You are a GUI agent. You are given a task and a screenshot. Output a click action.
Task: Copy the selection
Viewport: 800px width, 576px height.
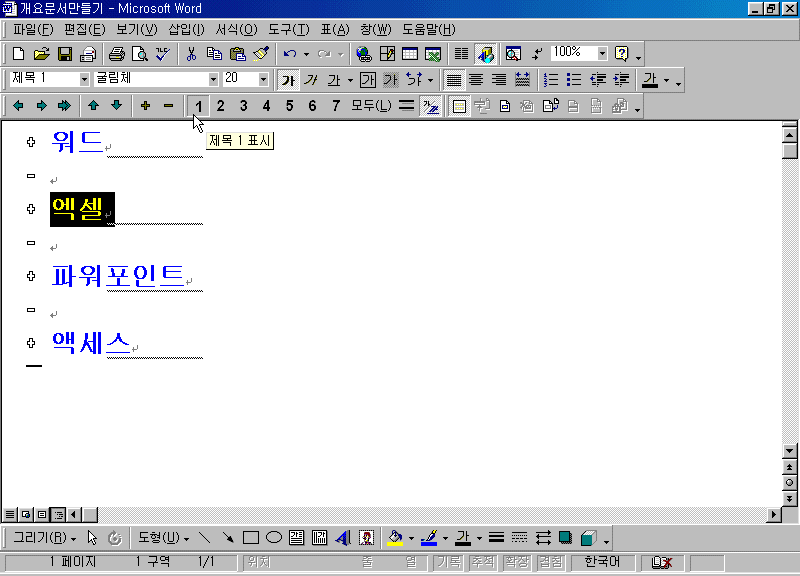pyautogui.click(x=214, y=54)
